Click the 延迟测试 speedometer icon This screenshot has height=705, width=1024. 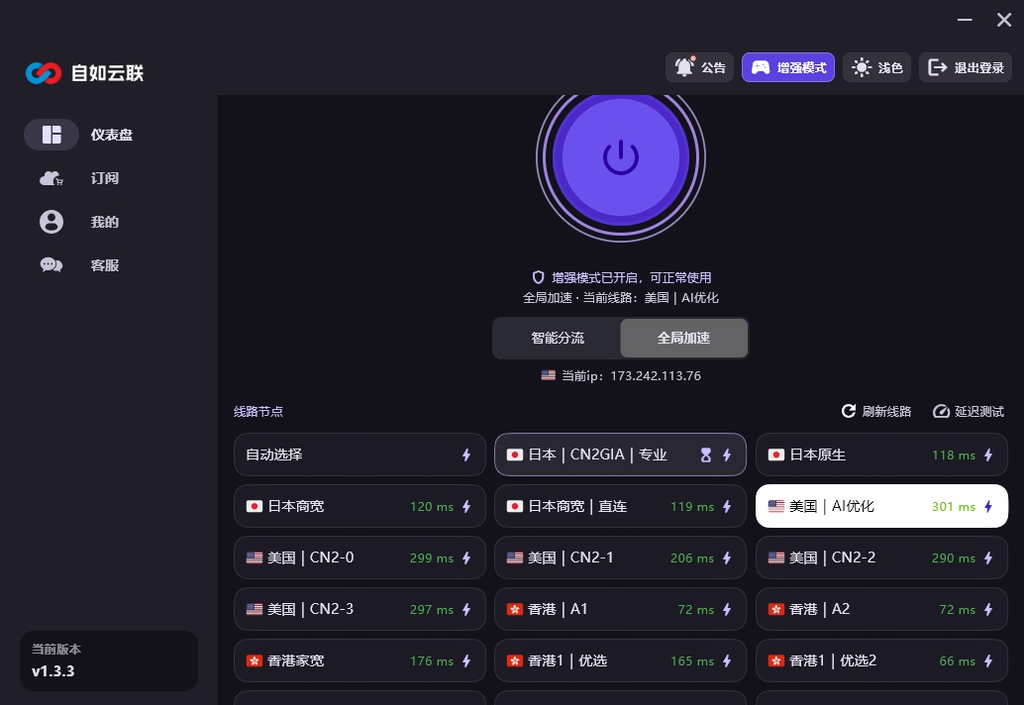click(941, 411)
